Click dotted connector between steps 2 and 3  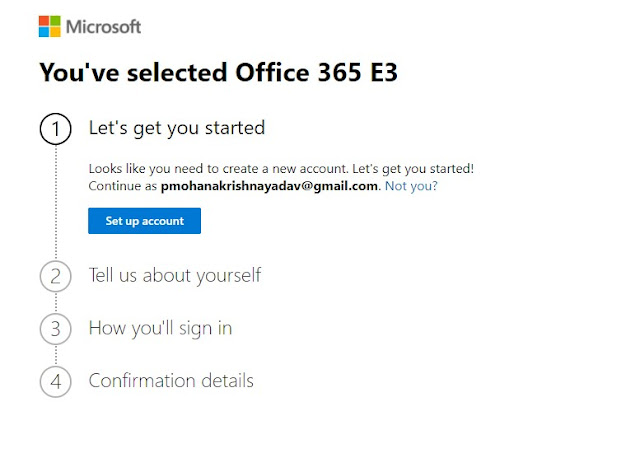click(x=56, y=302)
